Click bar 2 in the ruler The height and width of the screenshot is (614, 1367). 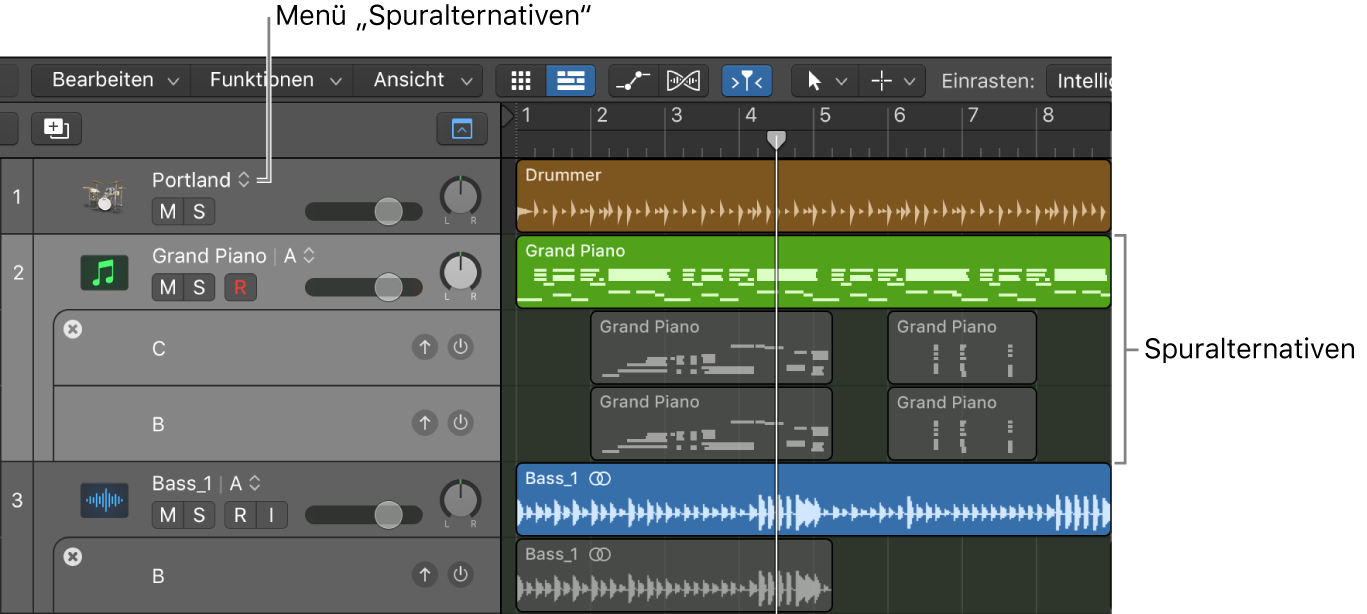click(602, 115)
